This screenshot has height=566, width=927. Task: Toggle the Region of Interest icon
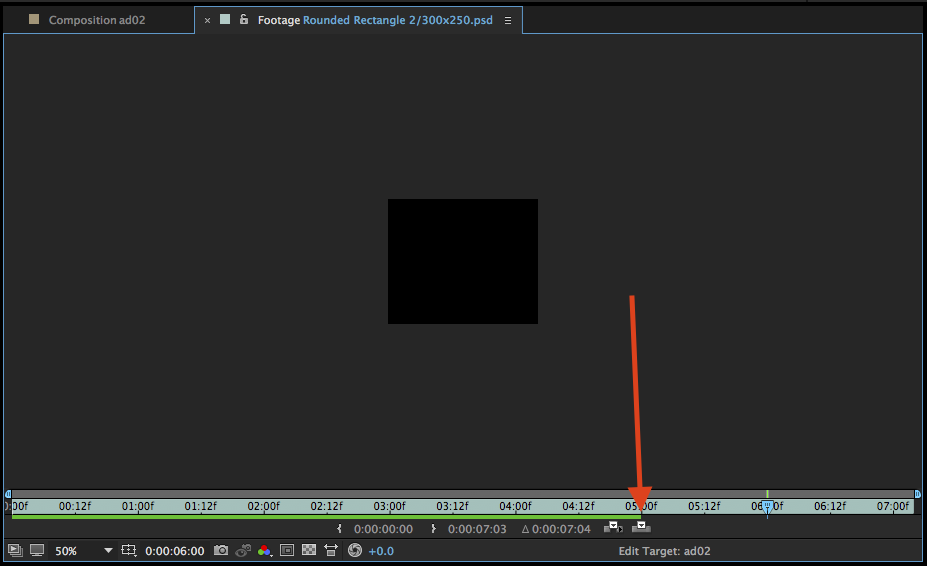click(x=287, y=551)
